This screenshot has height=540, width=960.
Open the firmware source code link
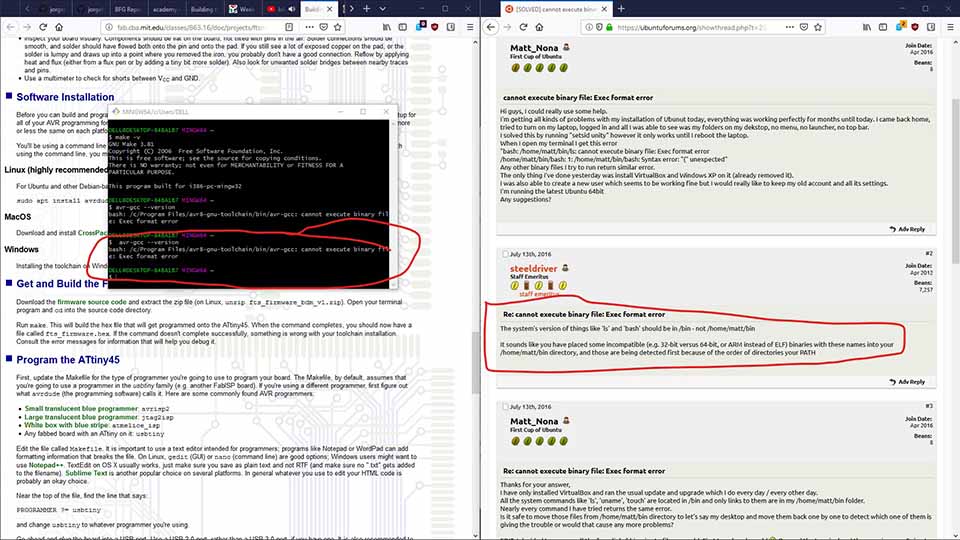coord(92,302)
